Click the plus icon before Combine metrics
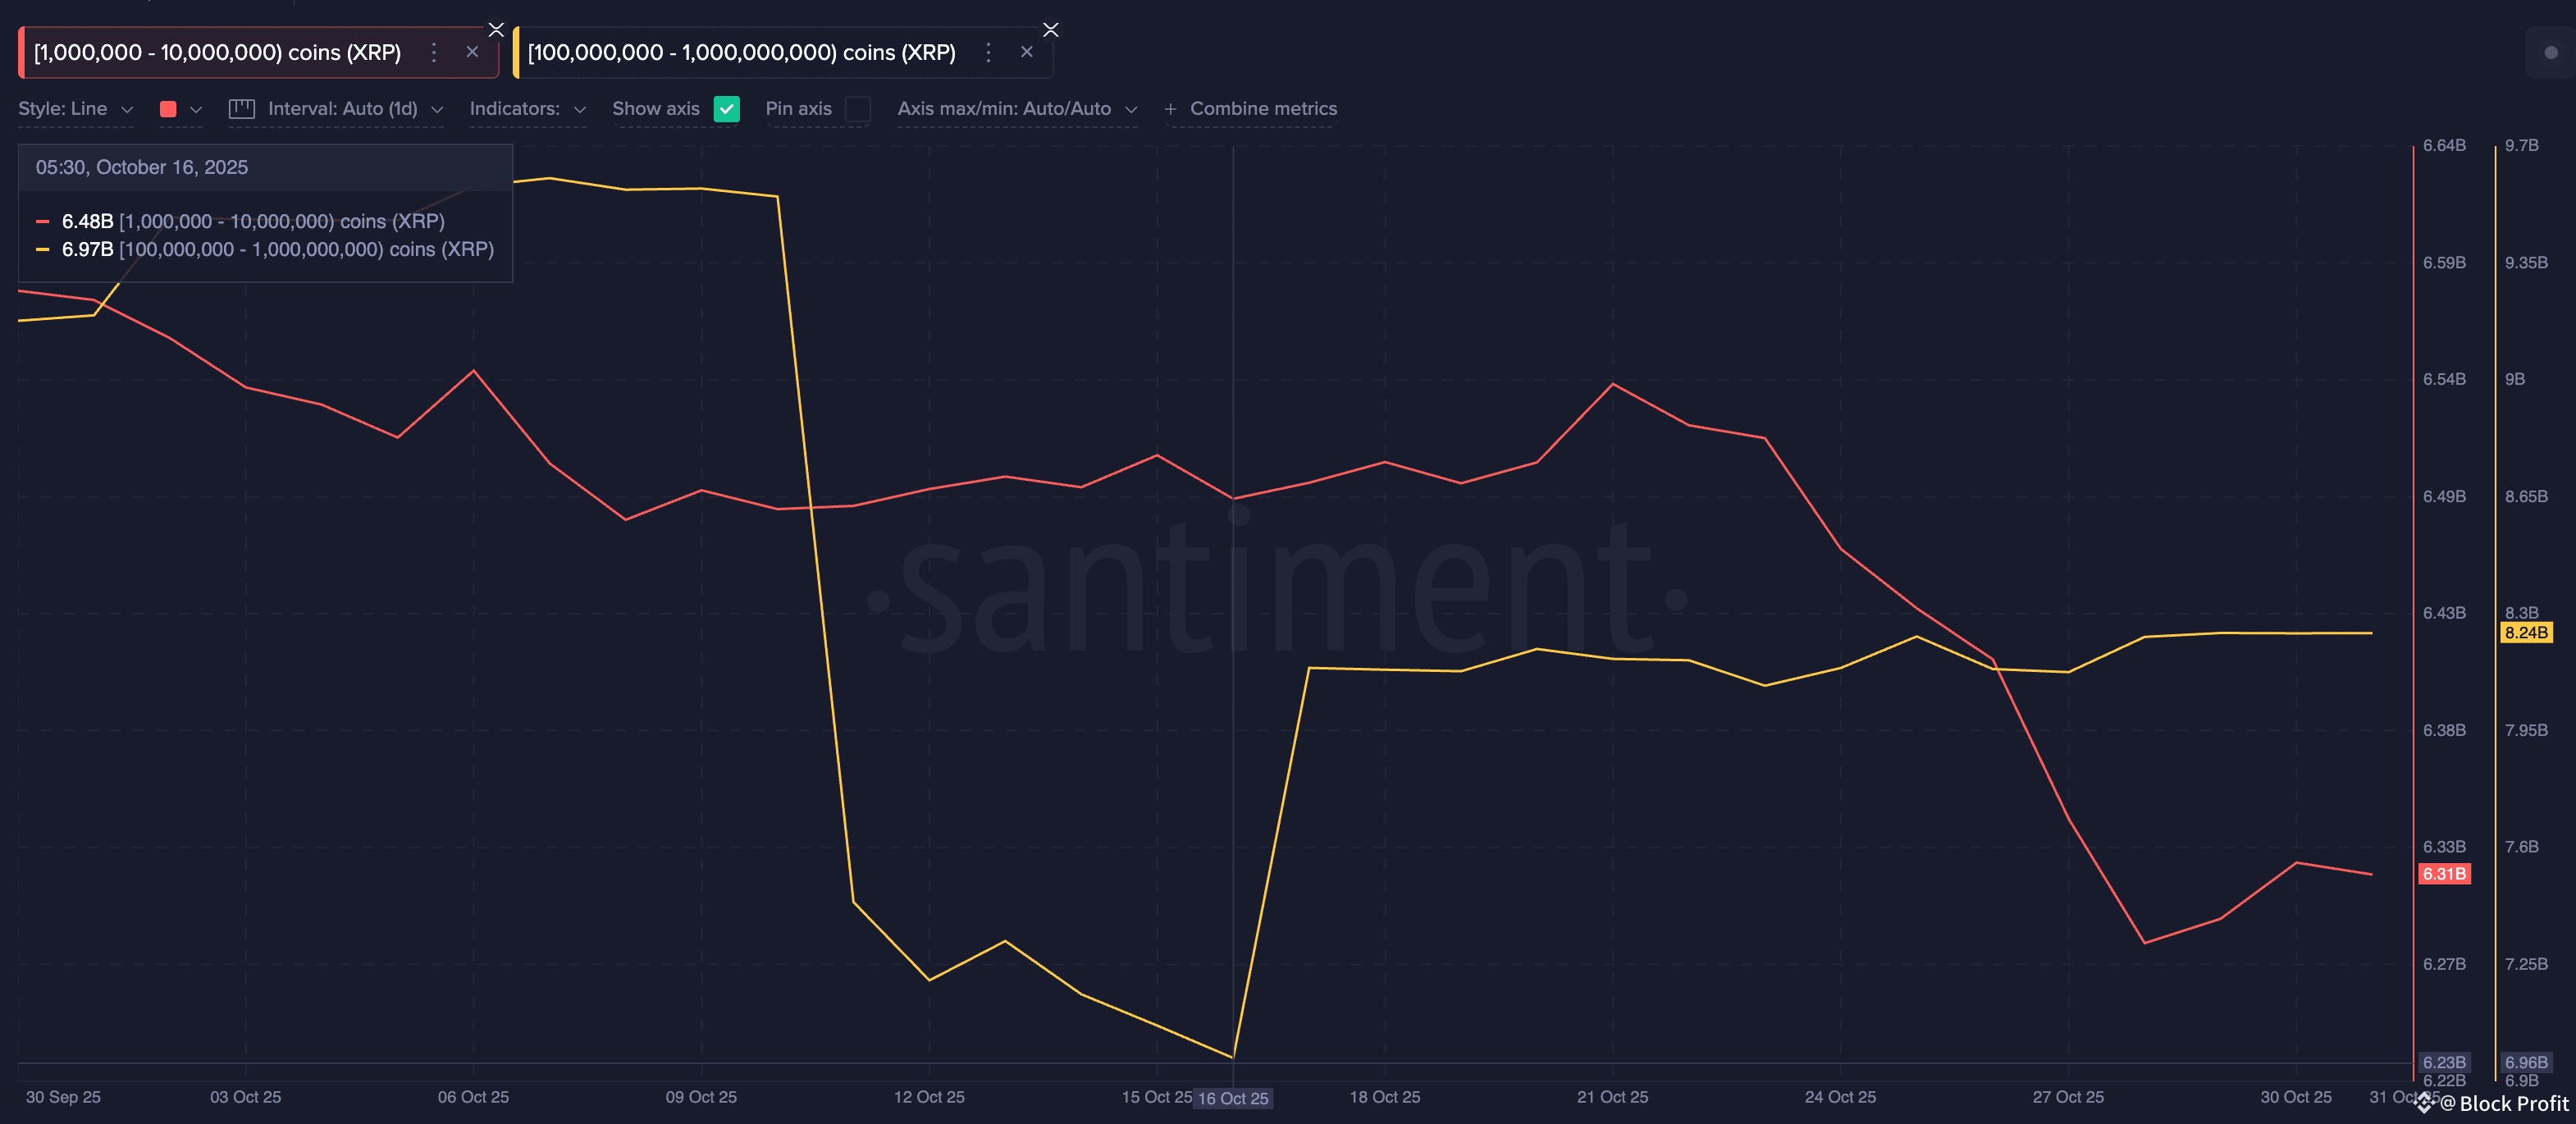The width and height of the screenshot is (2576, 1124). pyautogui.click(x=1170, y=109)
